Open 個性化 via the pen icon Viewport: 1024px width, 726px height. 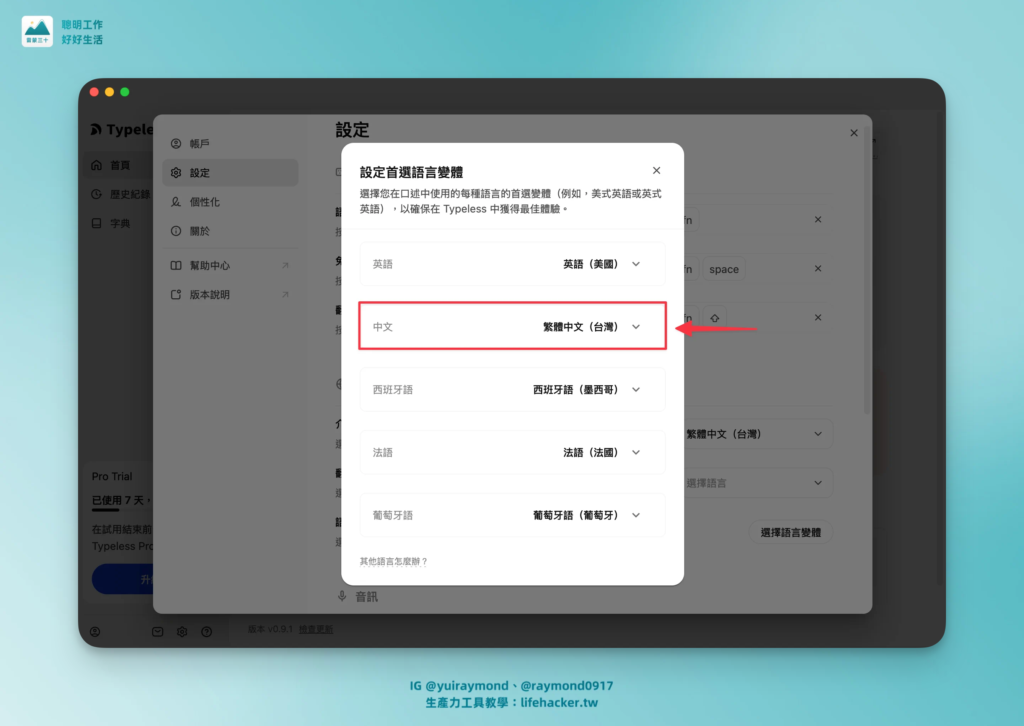[176, 202]
